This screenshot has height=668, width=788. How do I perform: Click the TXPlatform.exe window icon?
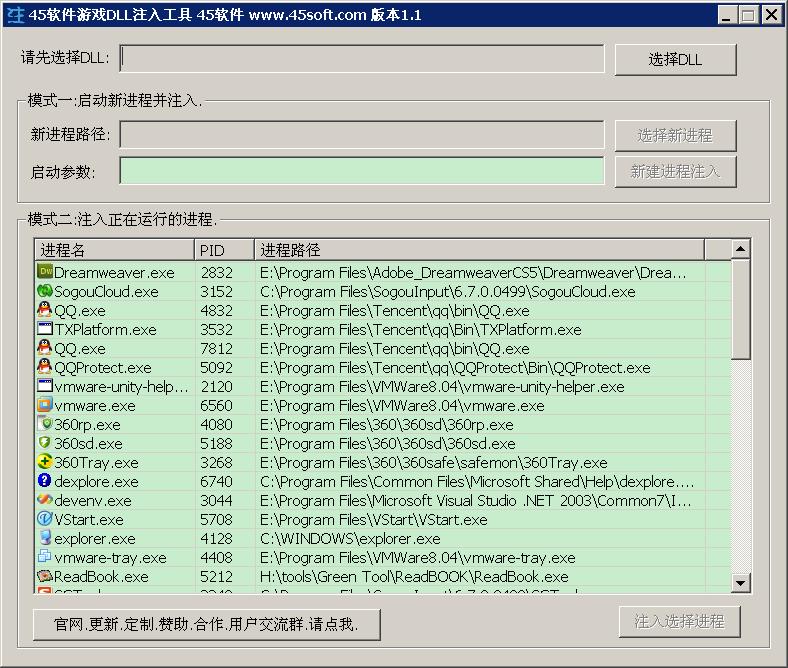pyautogui.click(x=45, y=329)
